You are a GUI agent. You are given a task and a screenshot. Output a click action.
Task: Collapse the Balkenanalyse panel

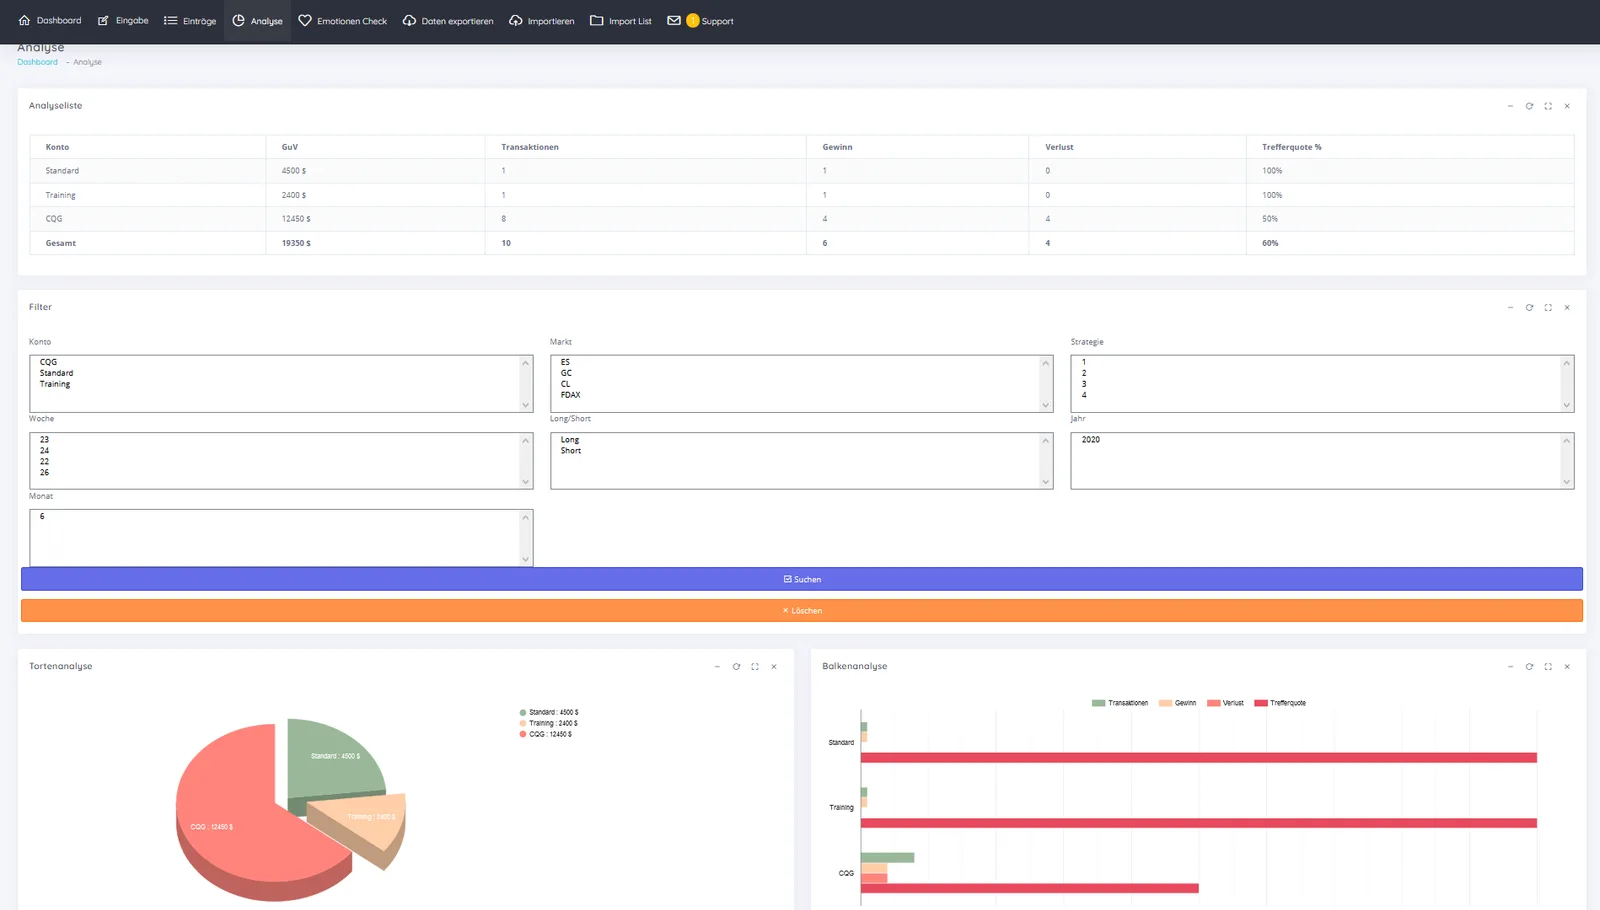click(x=1510, y=667)
